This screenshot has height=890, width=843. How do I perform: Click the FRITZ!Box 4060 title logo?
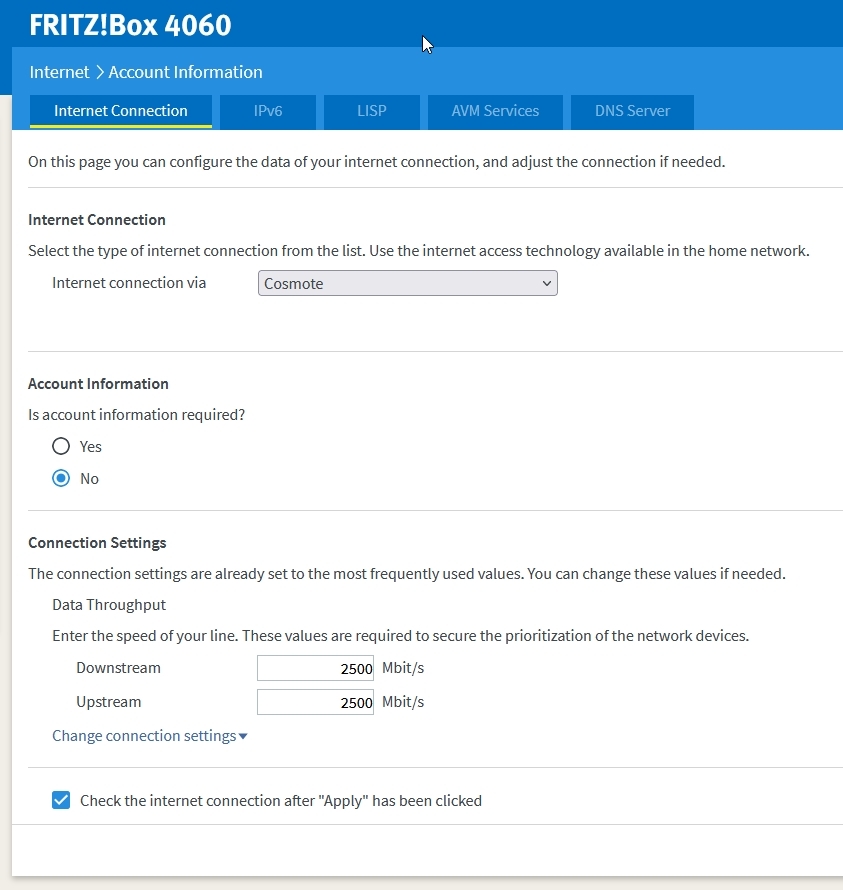coord(131,25)
